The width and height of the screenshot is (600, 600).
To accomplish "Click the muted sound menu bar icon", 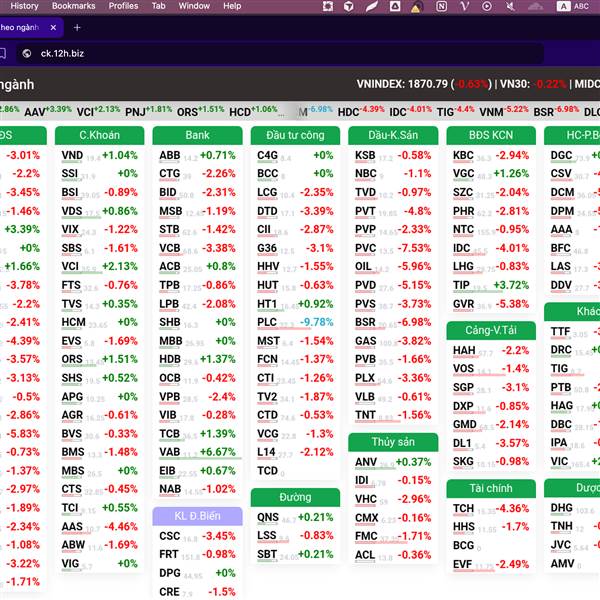I will [510, 6].
